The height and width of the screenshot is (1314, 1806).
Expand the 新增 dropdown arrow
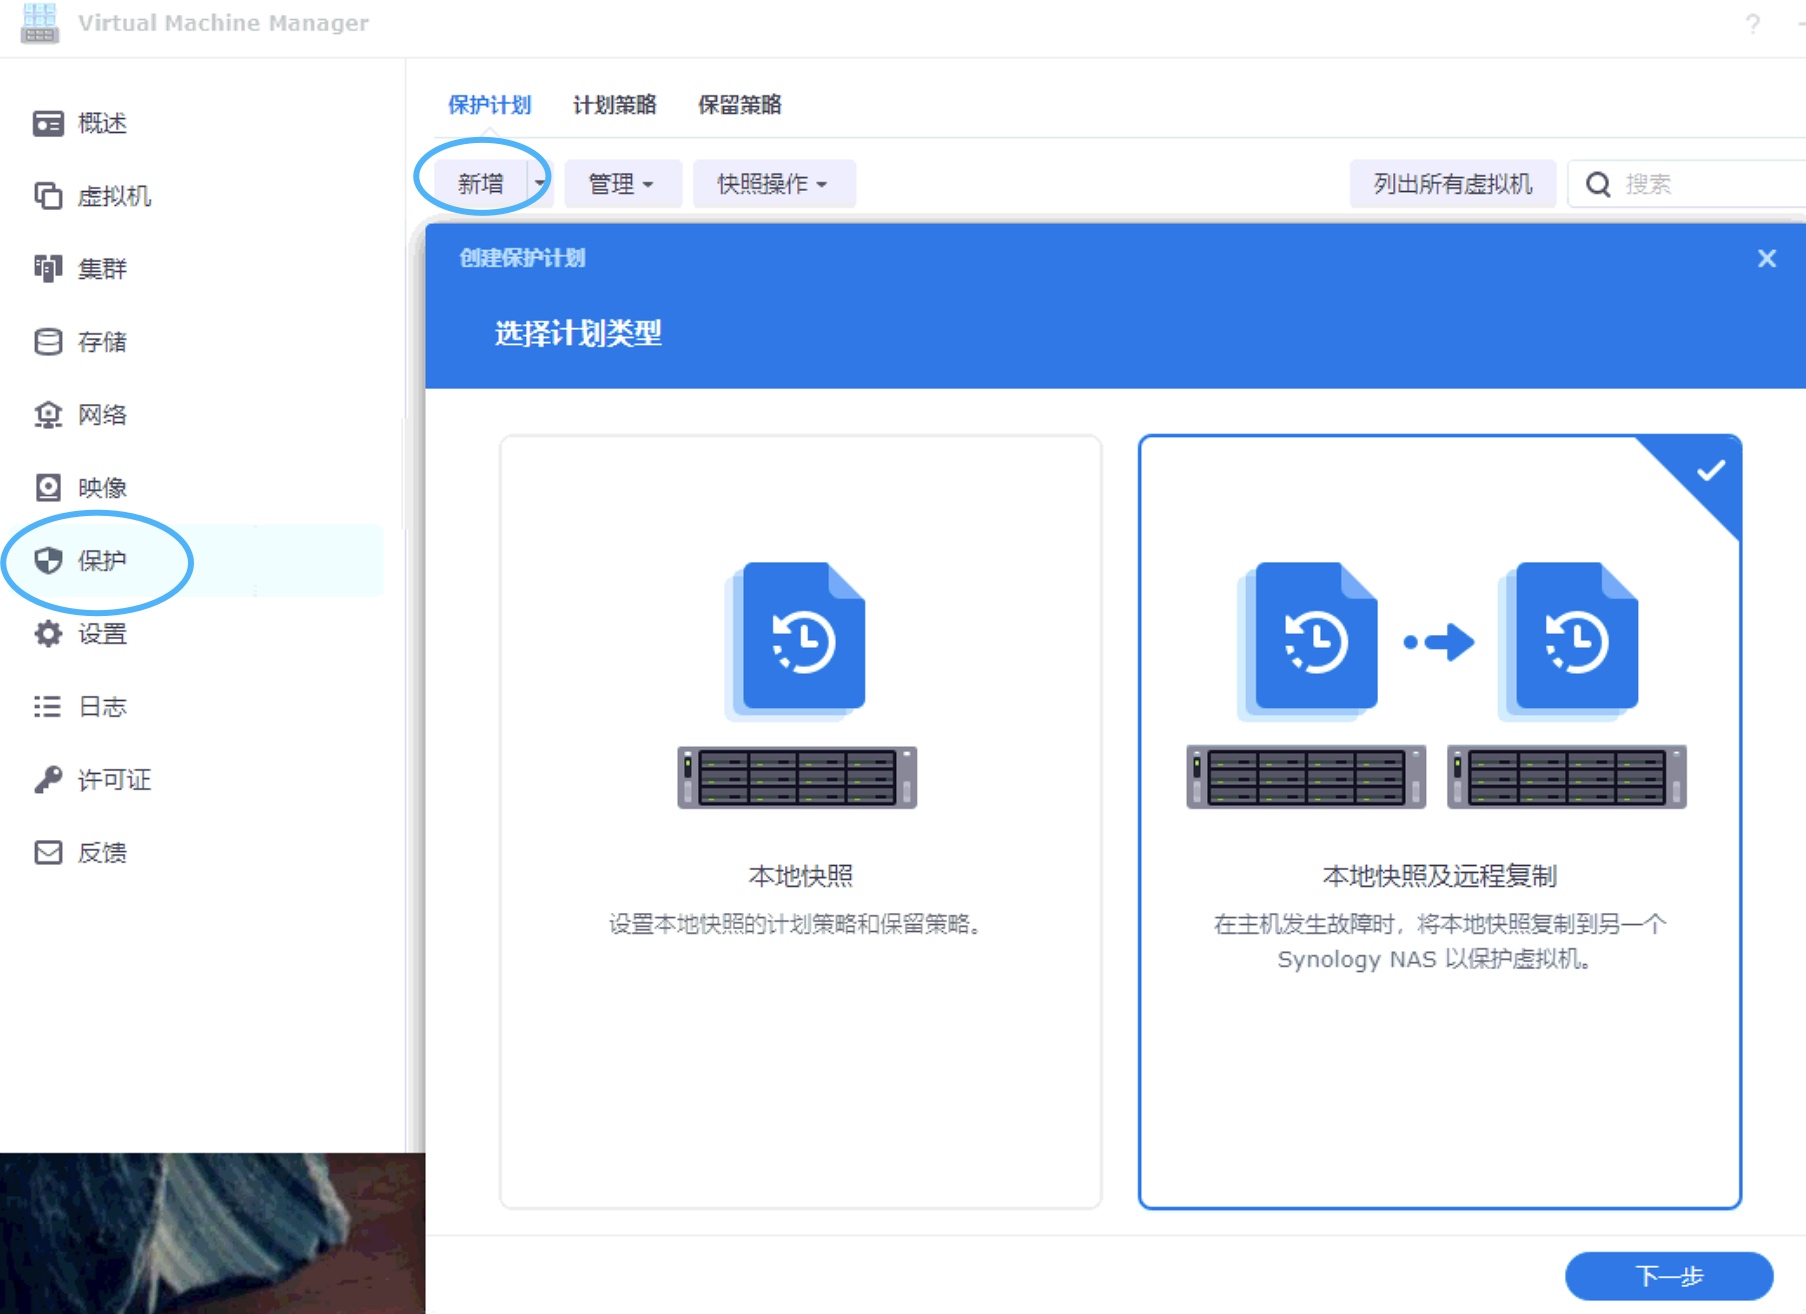(540, 184)
